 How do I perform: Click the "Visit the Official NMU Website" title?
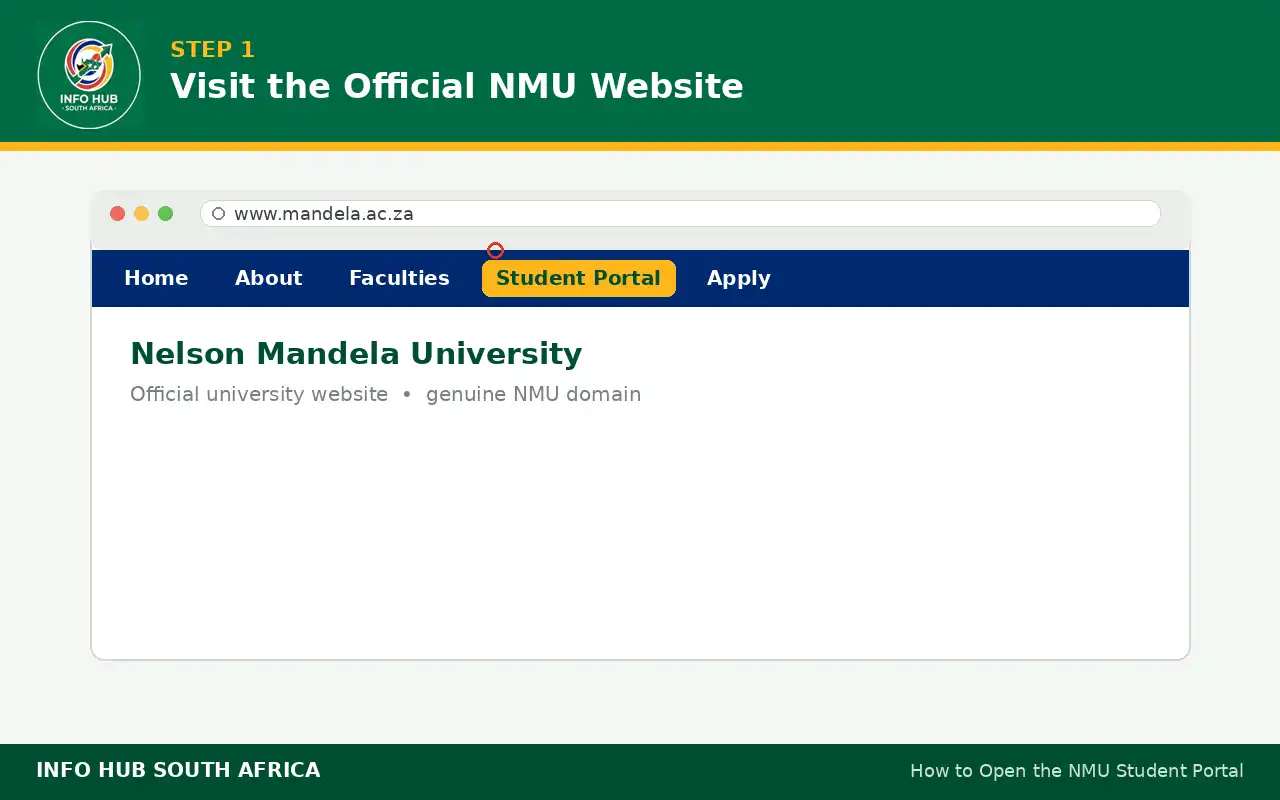coord(457,86)
